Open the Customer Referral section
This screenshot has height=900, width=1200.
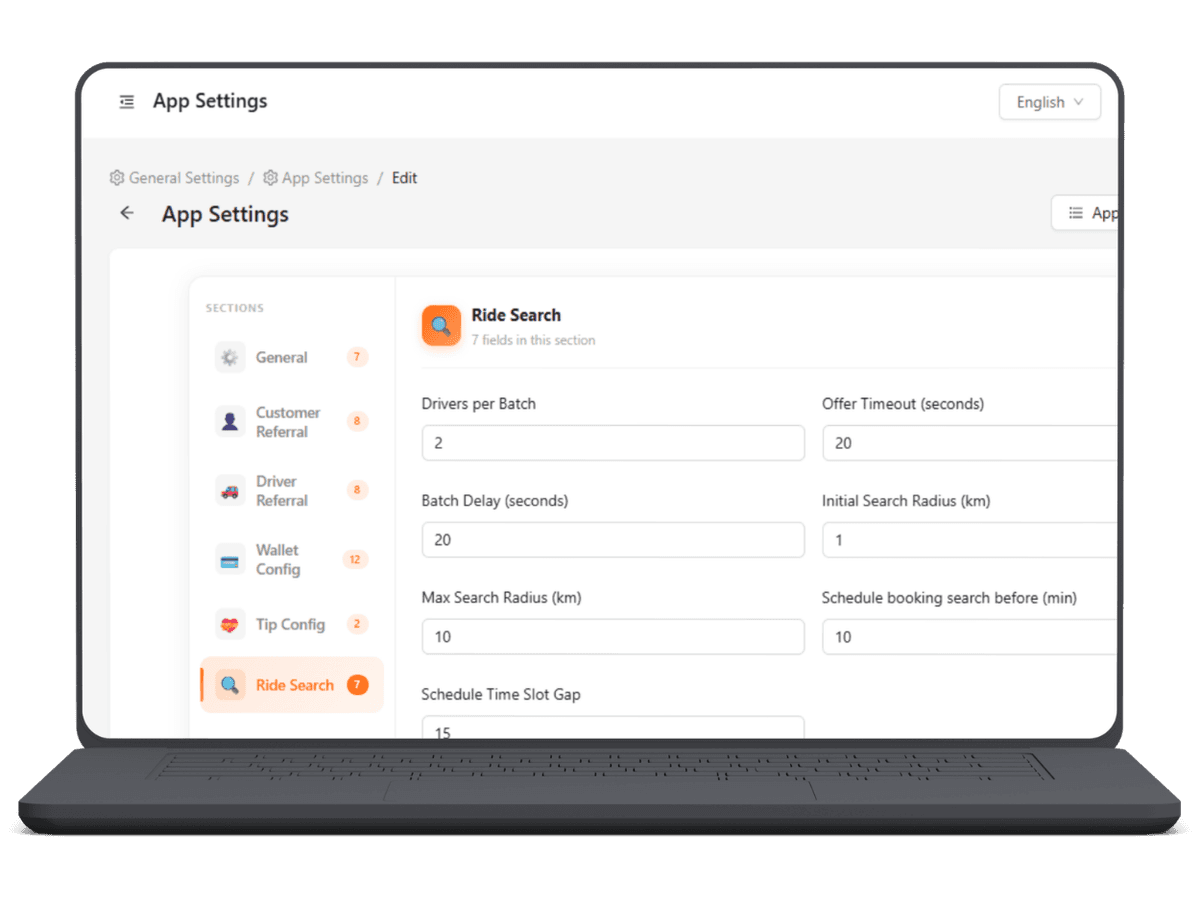(292, 422)
